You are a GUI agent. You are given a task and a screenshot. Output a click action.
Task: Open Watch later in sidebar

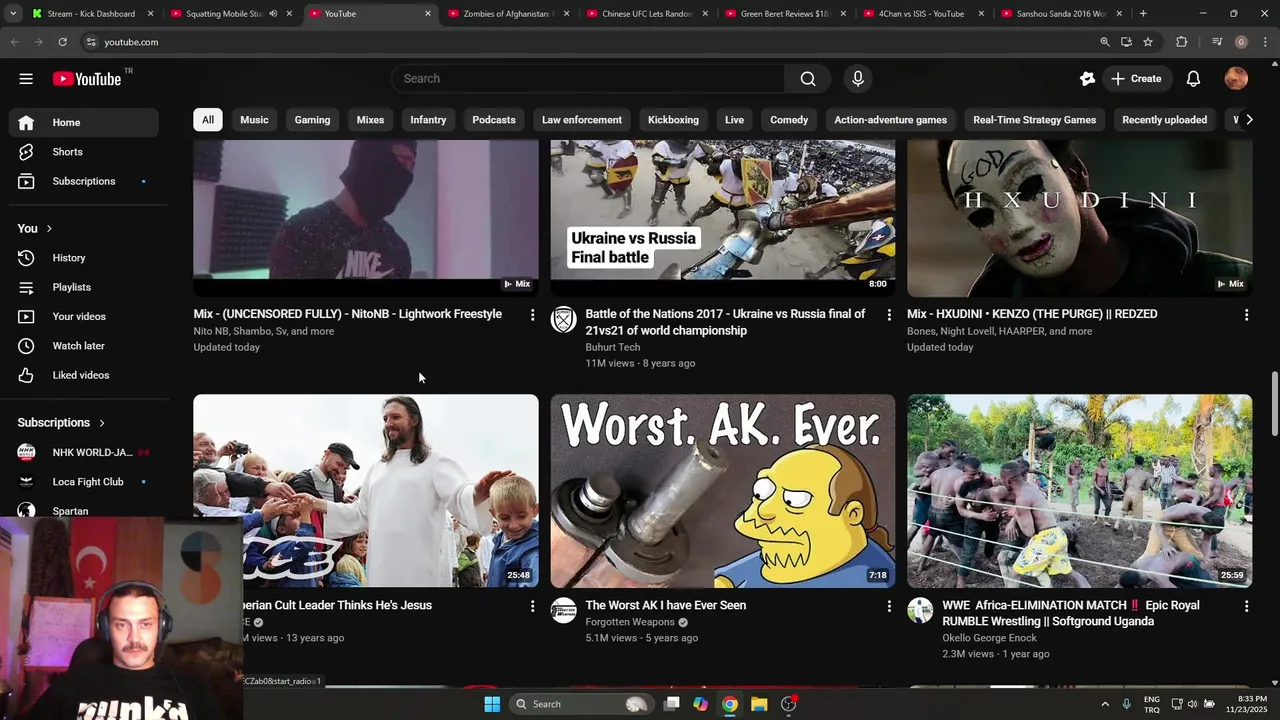coord(84,346)
